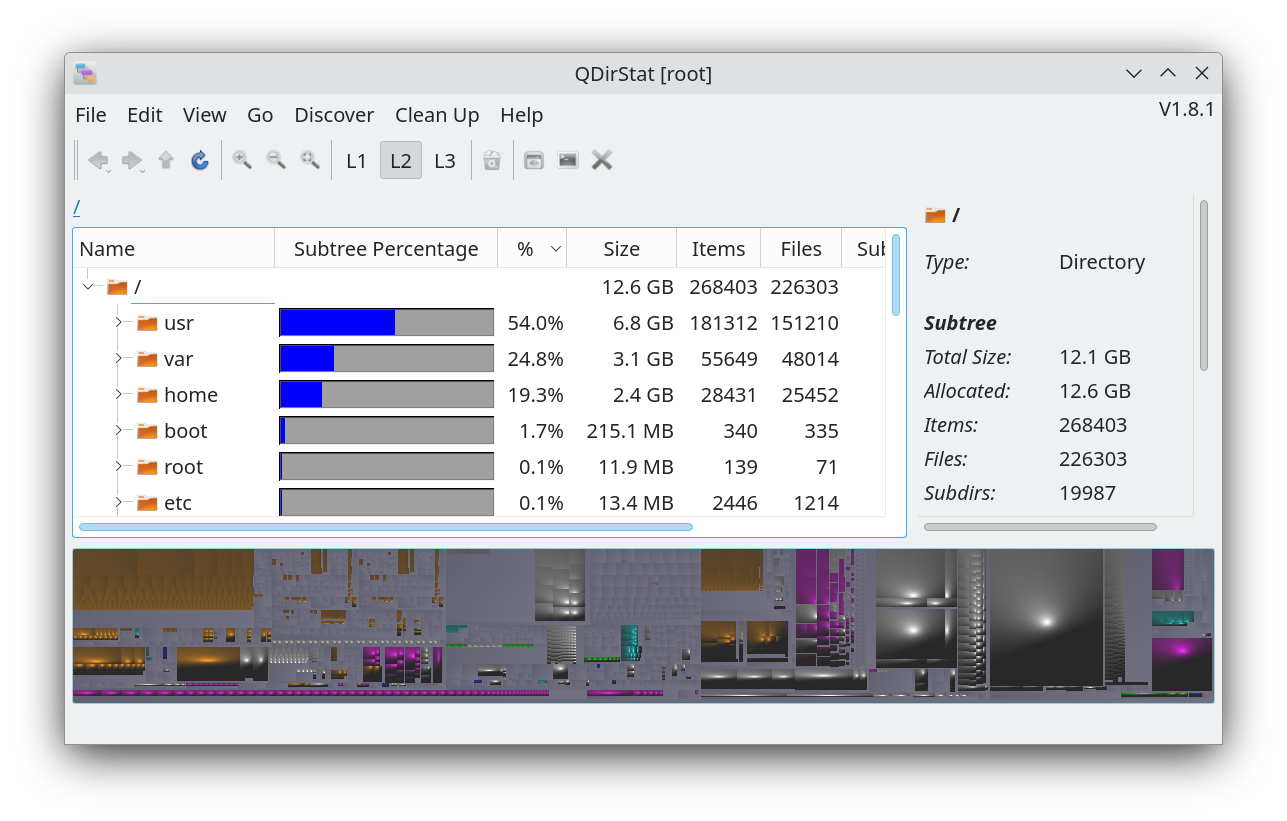Click the home subtree percentage bar
The height and width of the screenshot is (821, 1287).
386,394
